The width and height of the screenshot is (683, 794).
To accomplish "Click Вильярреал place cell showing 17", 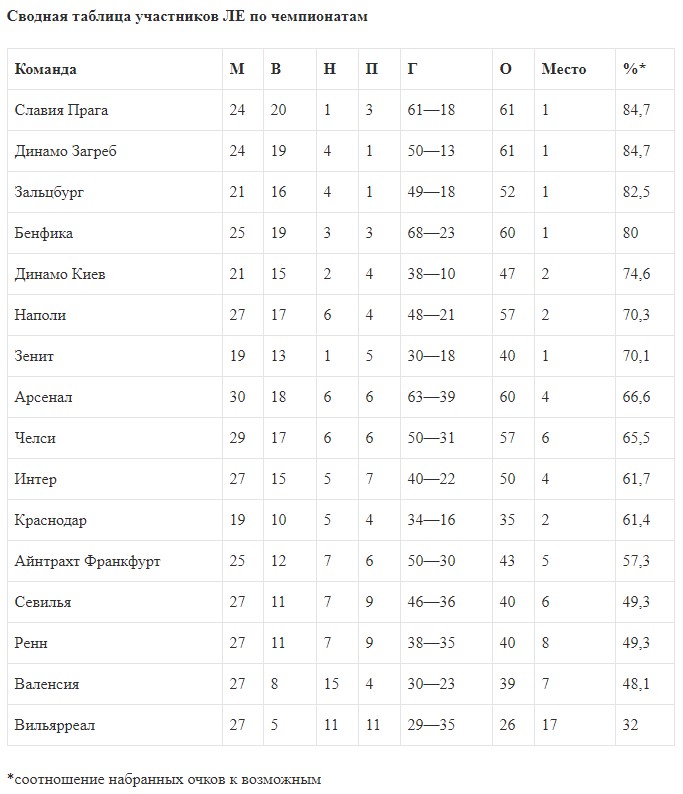I will point(550,725).
